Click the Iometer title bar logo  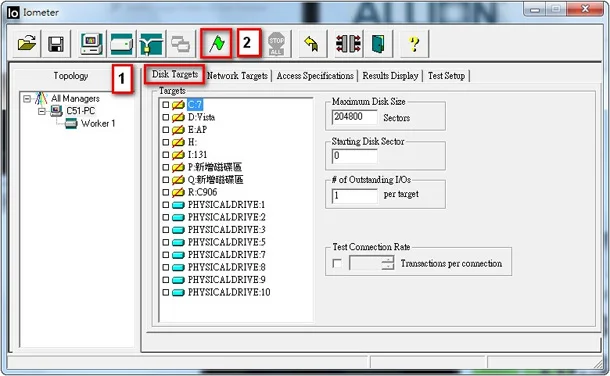coord(13,12)
